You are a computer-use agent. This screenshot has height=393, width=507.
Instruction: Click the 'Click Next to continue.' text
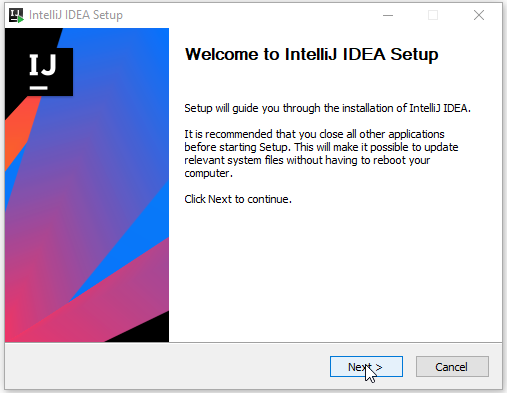click(238, 199)
